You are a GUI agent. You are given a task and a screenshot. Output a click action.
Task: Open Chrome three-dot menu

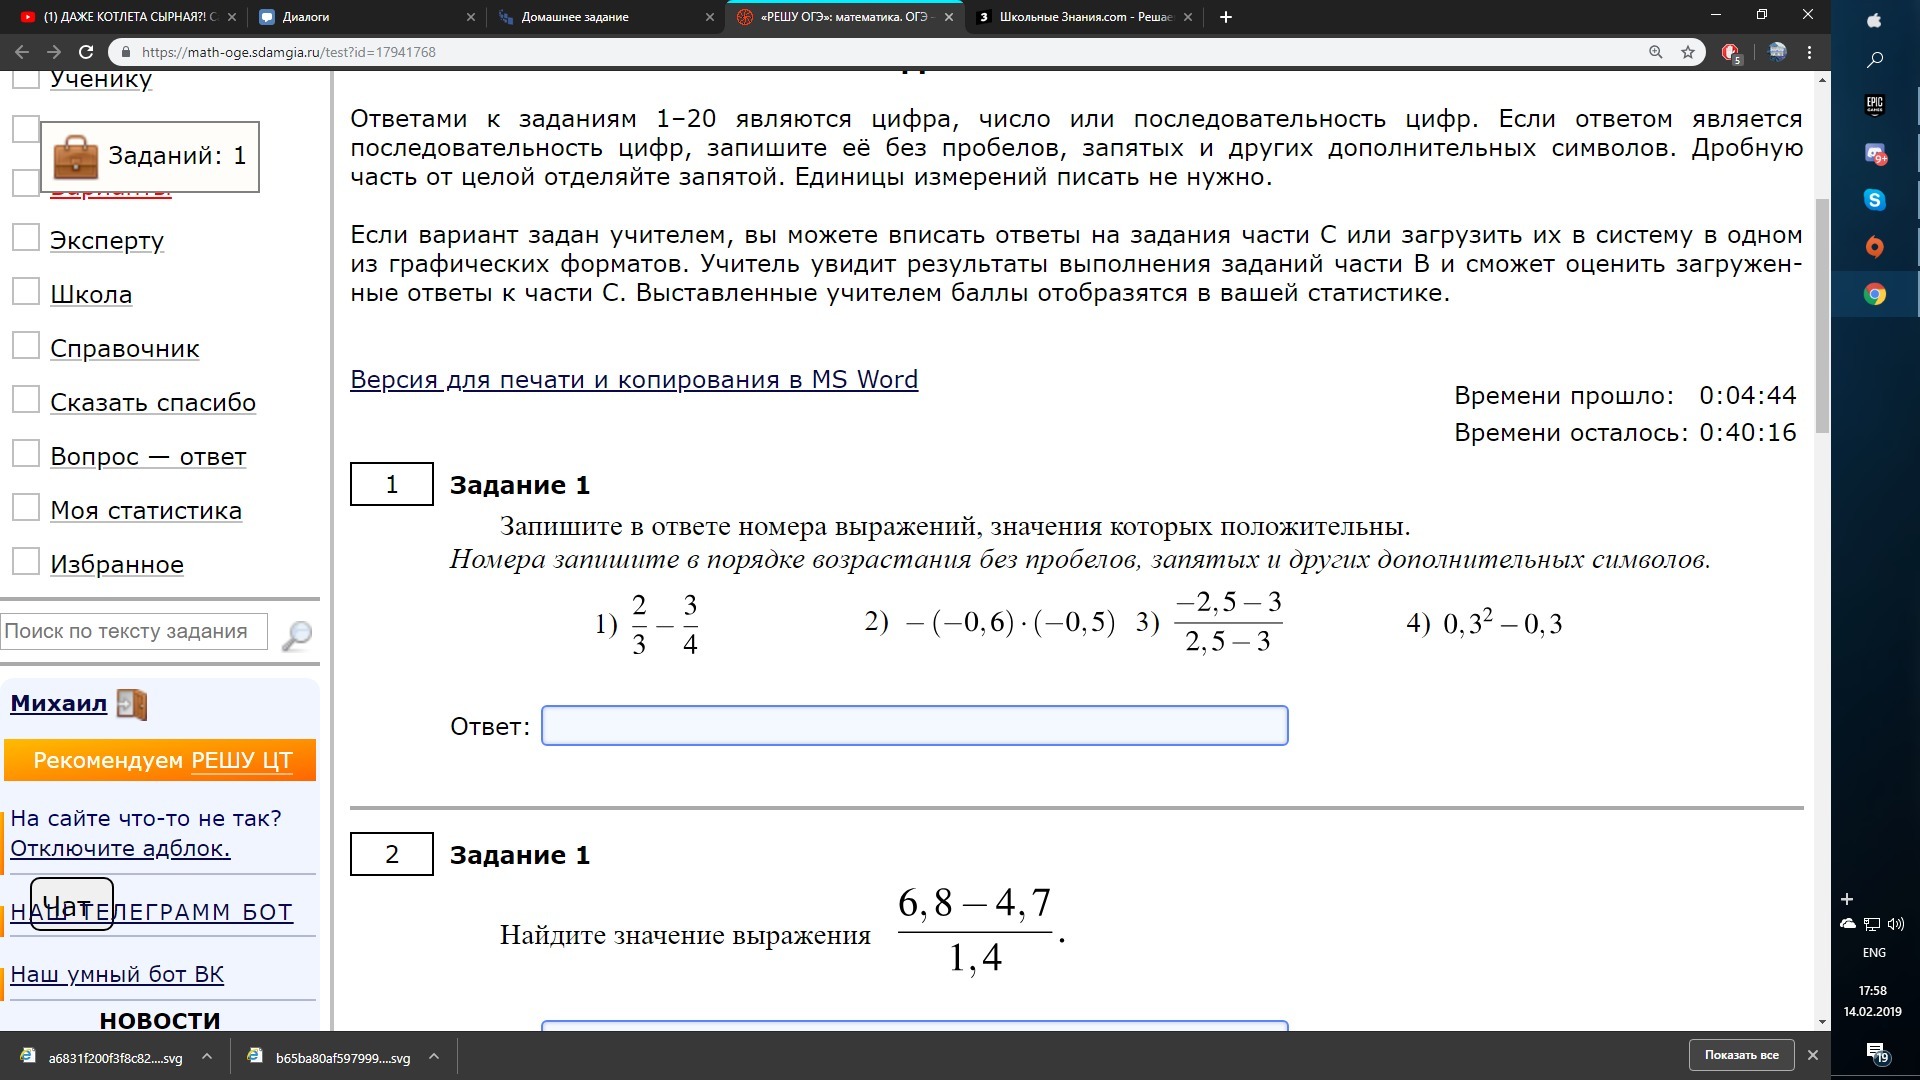[x=1809, y=52]
